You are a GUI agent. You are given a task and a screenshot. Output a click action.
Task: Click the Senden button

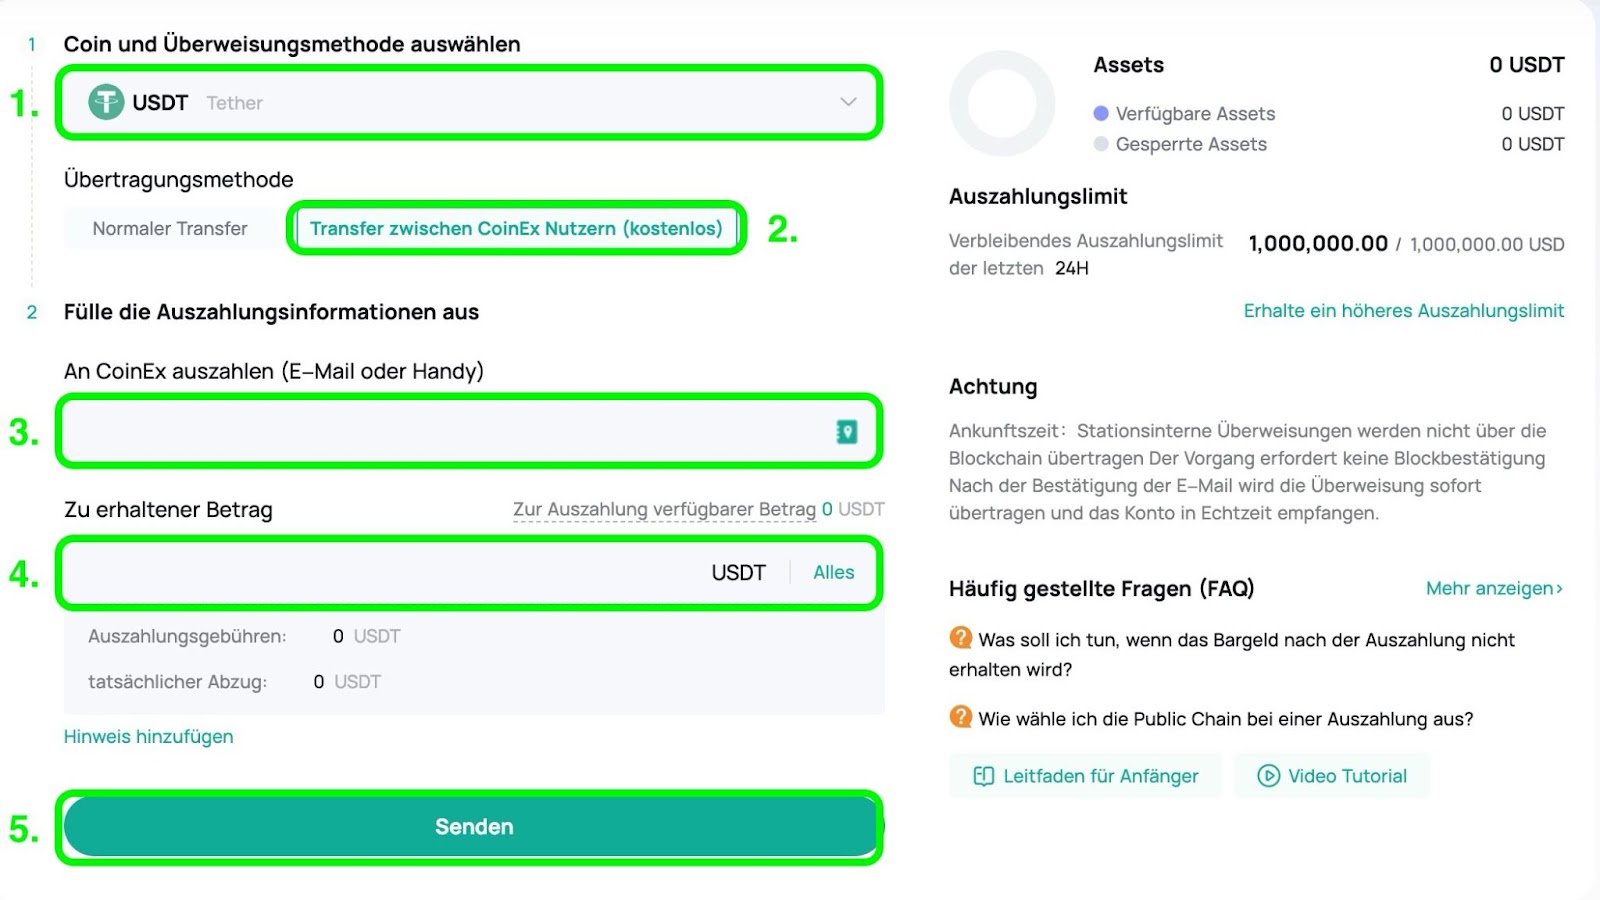[x=474, y=827]
